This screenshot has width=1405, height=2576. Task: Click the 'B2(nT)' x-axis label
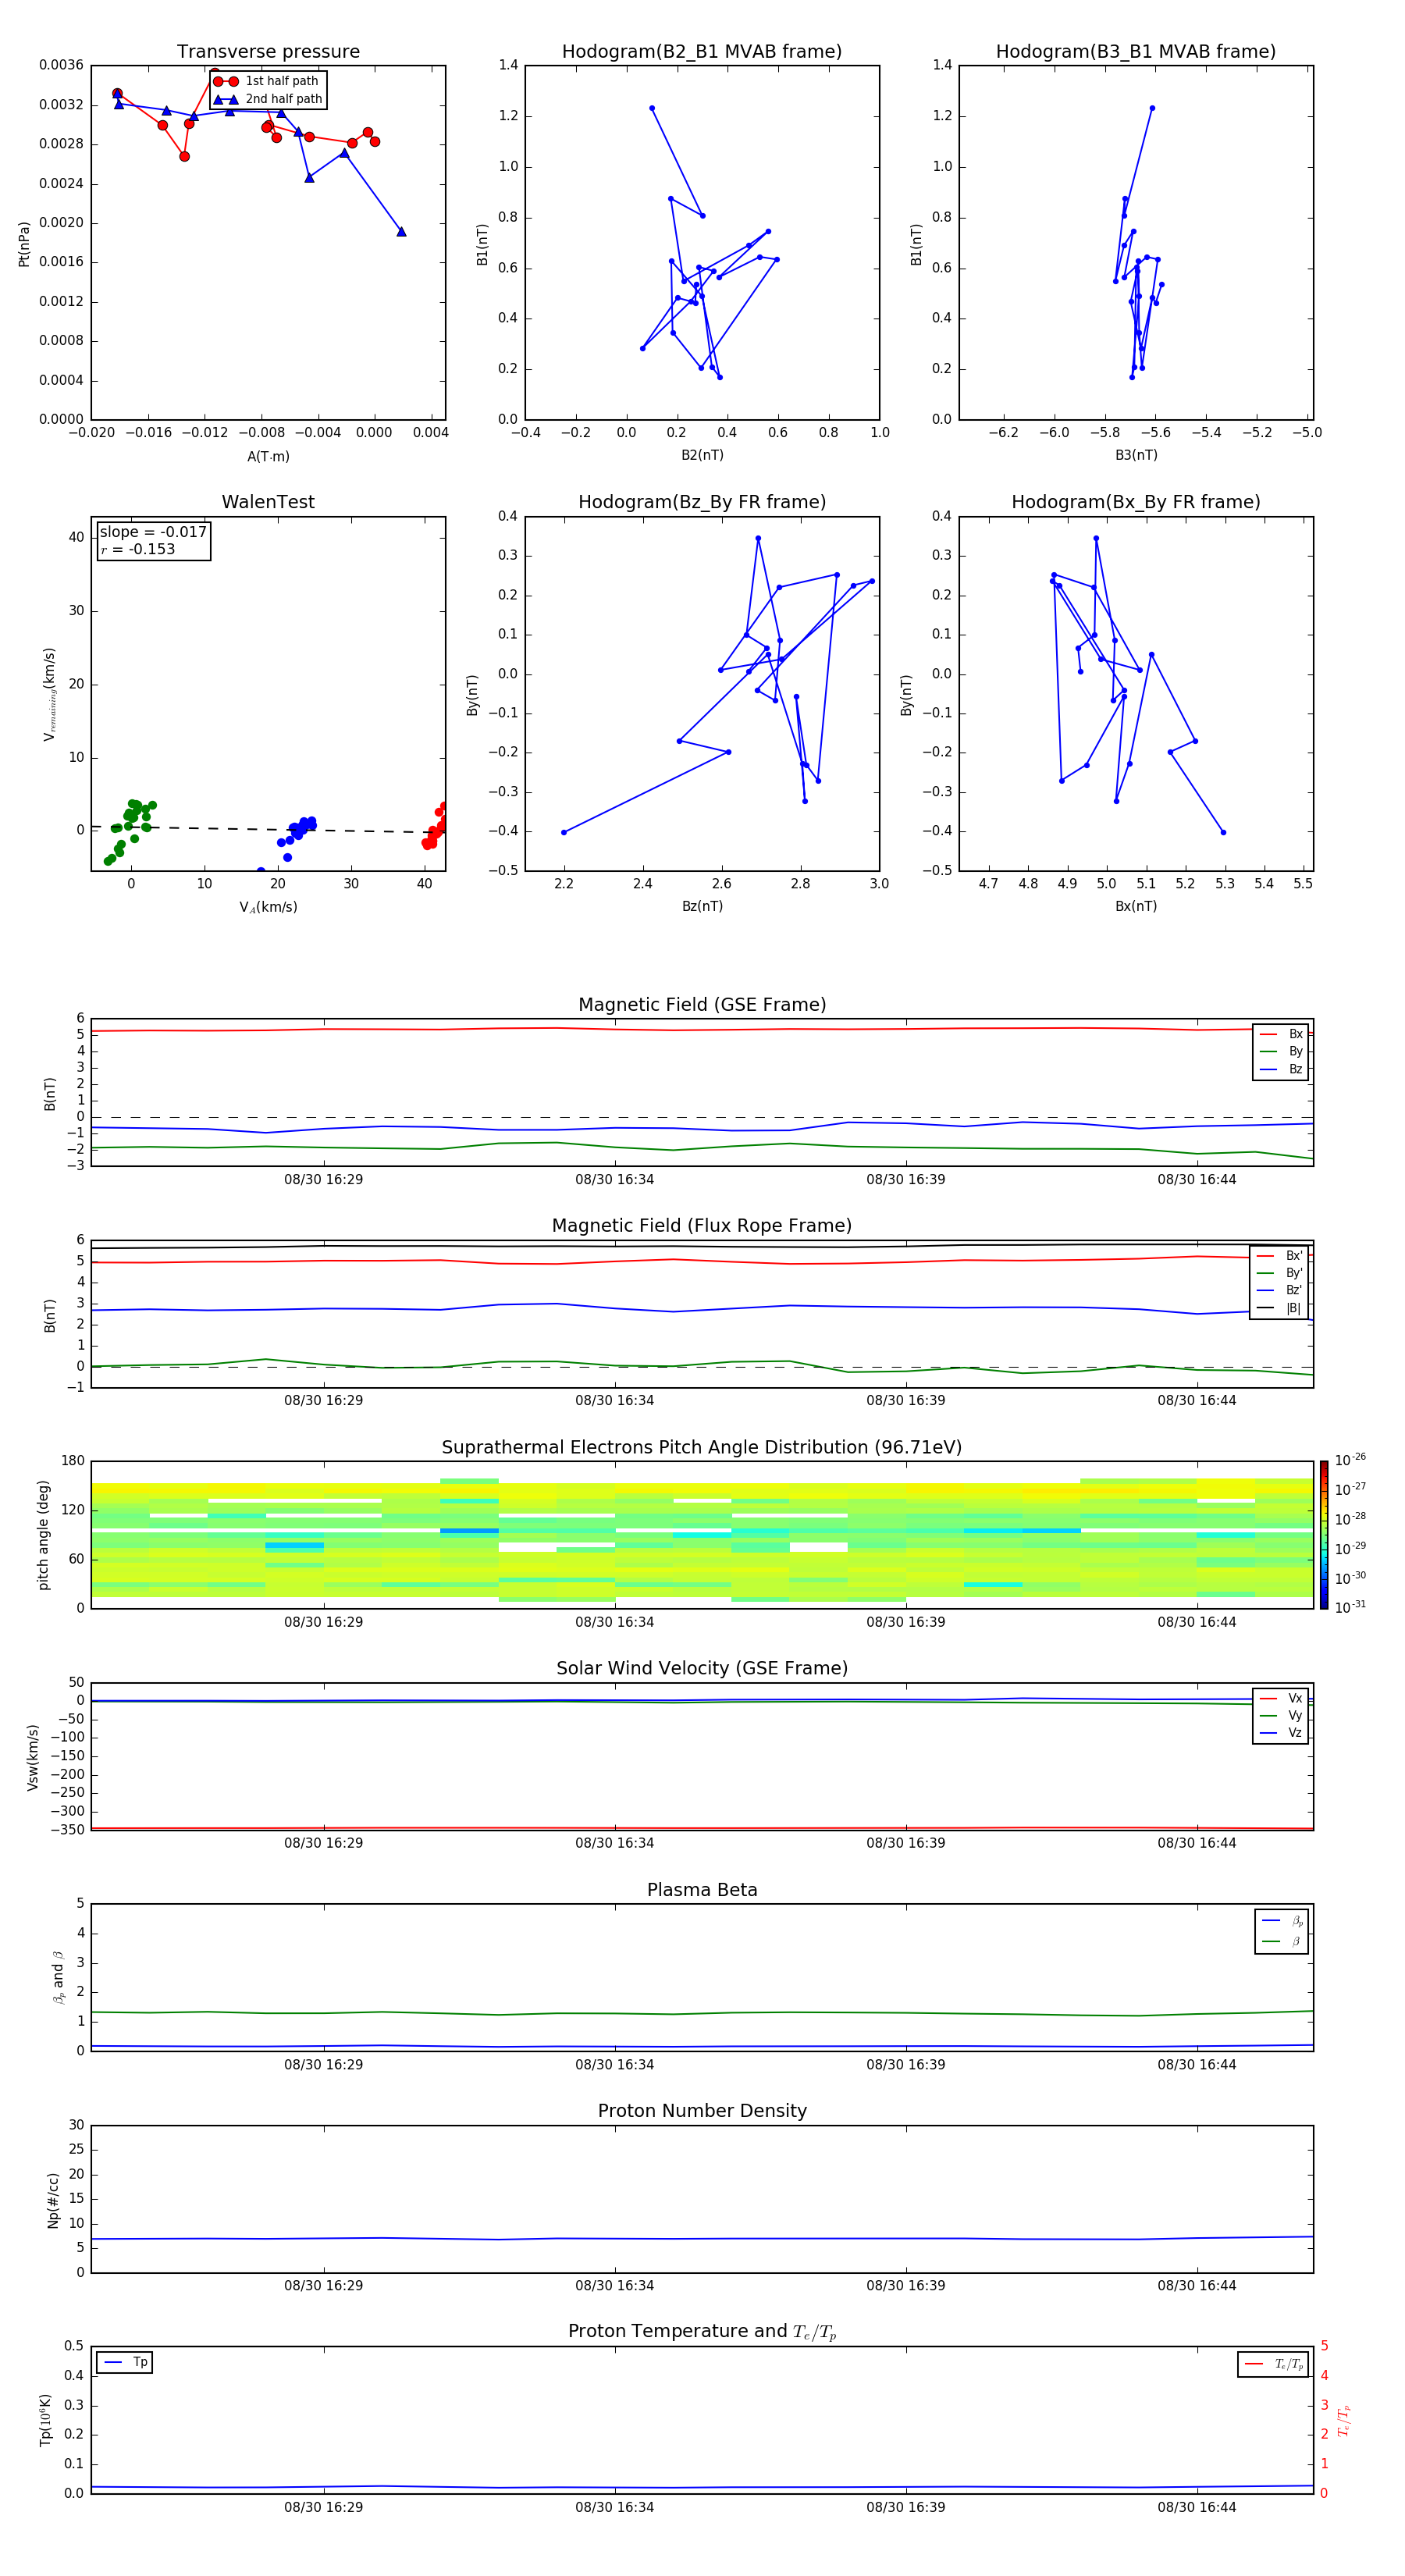702,455
